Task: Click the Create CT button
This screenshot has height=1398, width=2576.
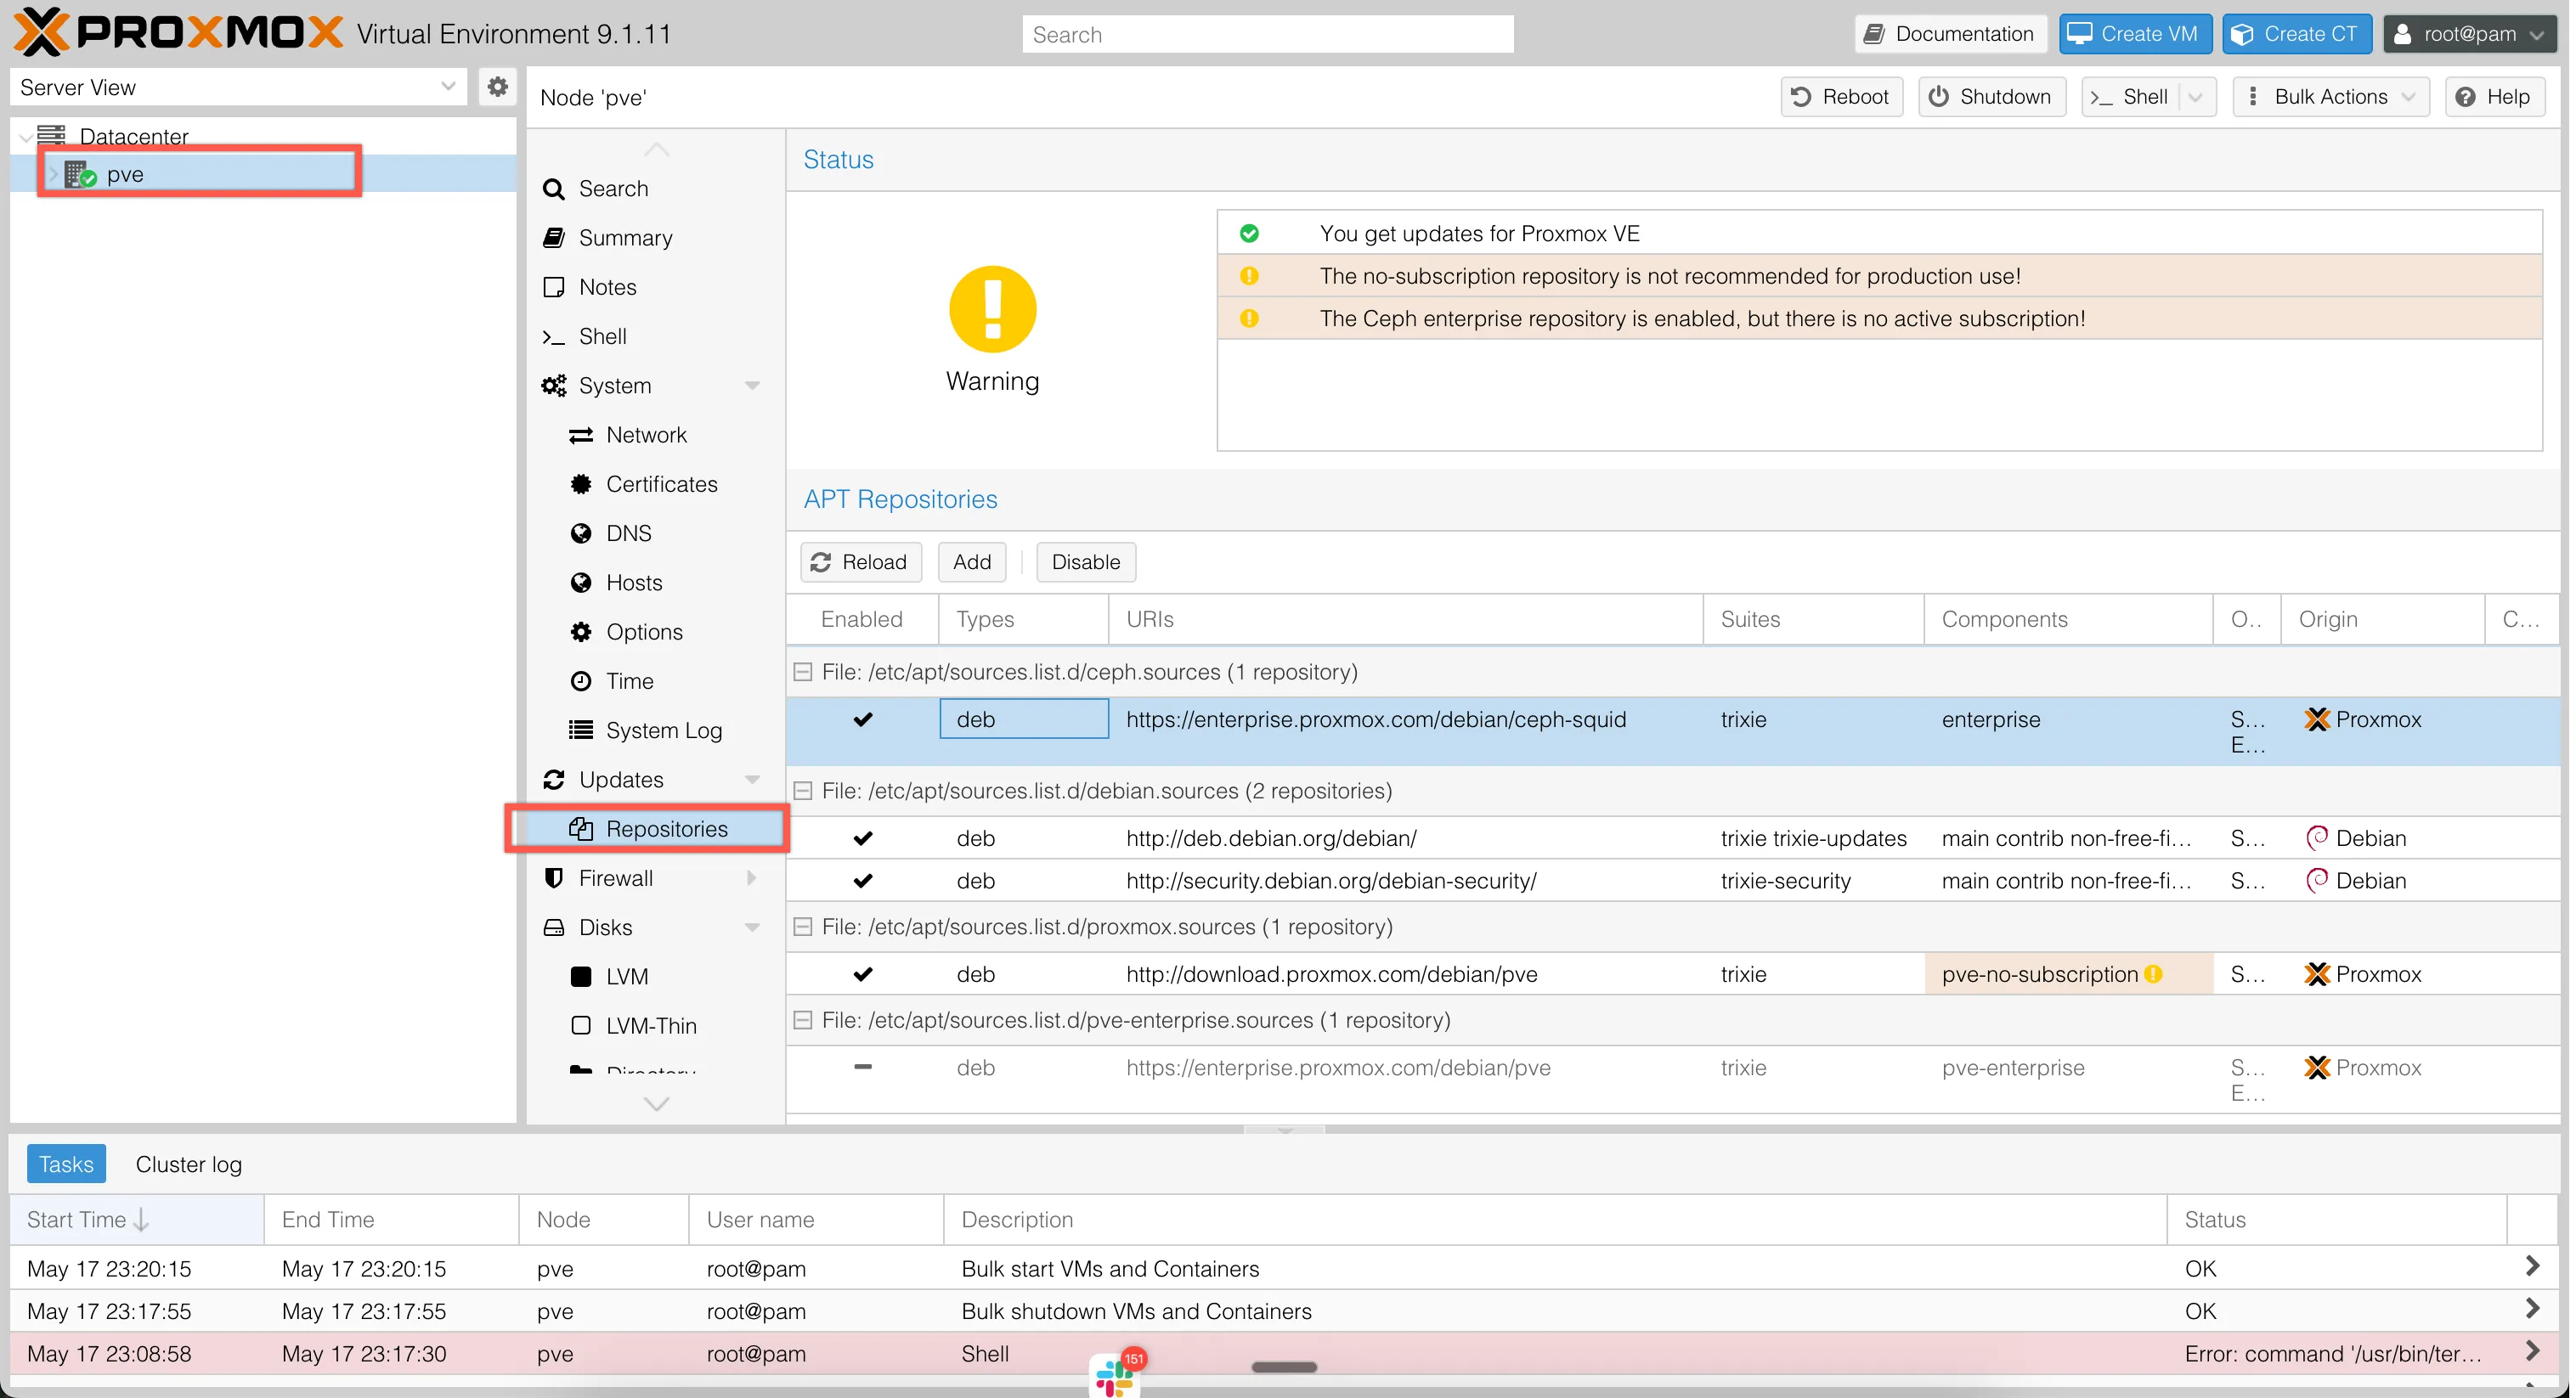Action: coord(2298,34)
